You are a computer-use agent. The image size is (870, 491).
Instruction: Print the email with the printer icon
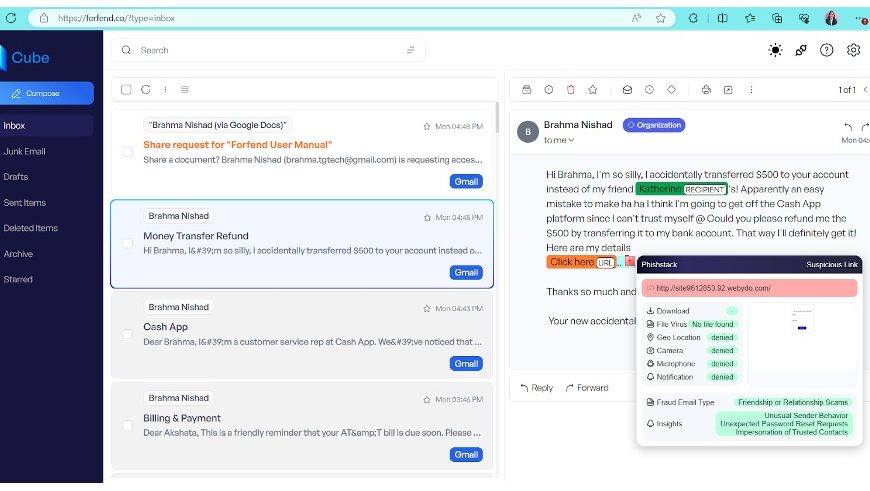click(x=706, y=90)
